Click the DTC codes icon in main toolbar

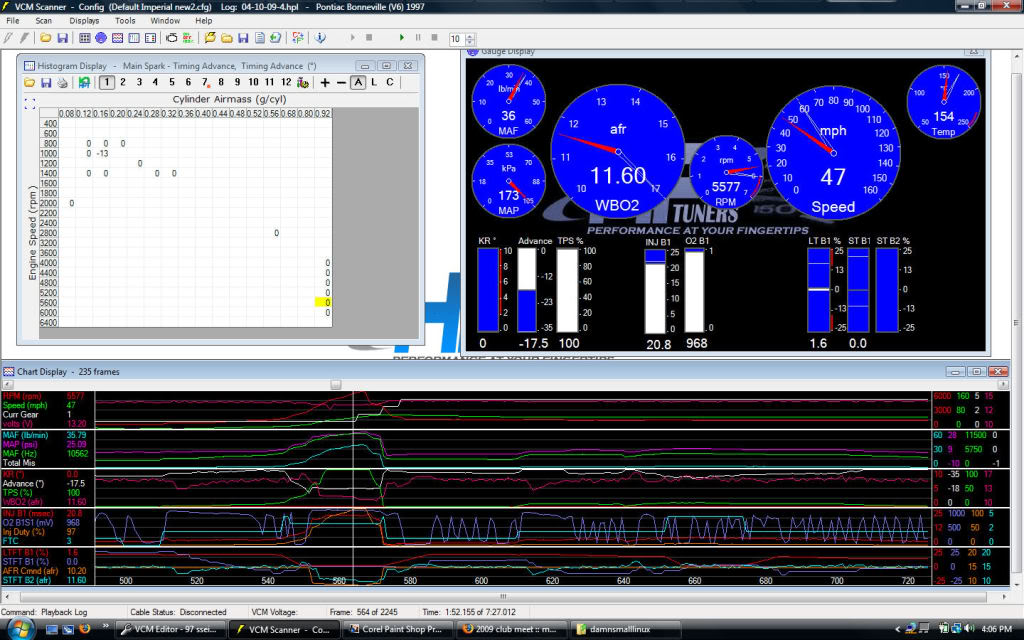pos(188,38)
